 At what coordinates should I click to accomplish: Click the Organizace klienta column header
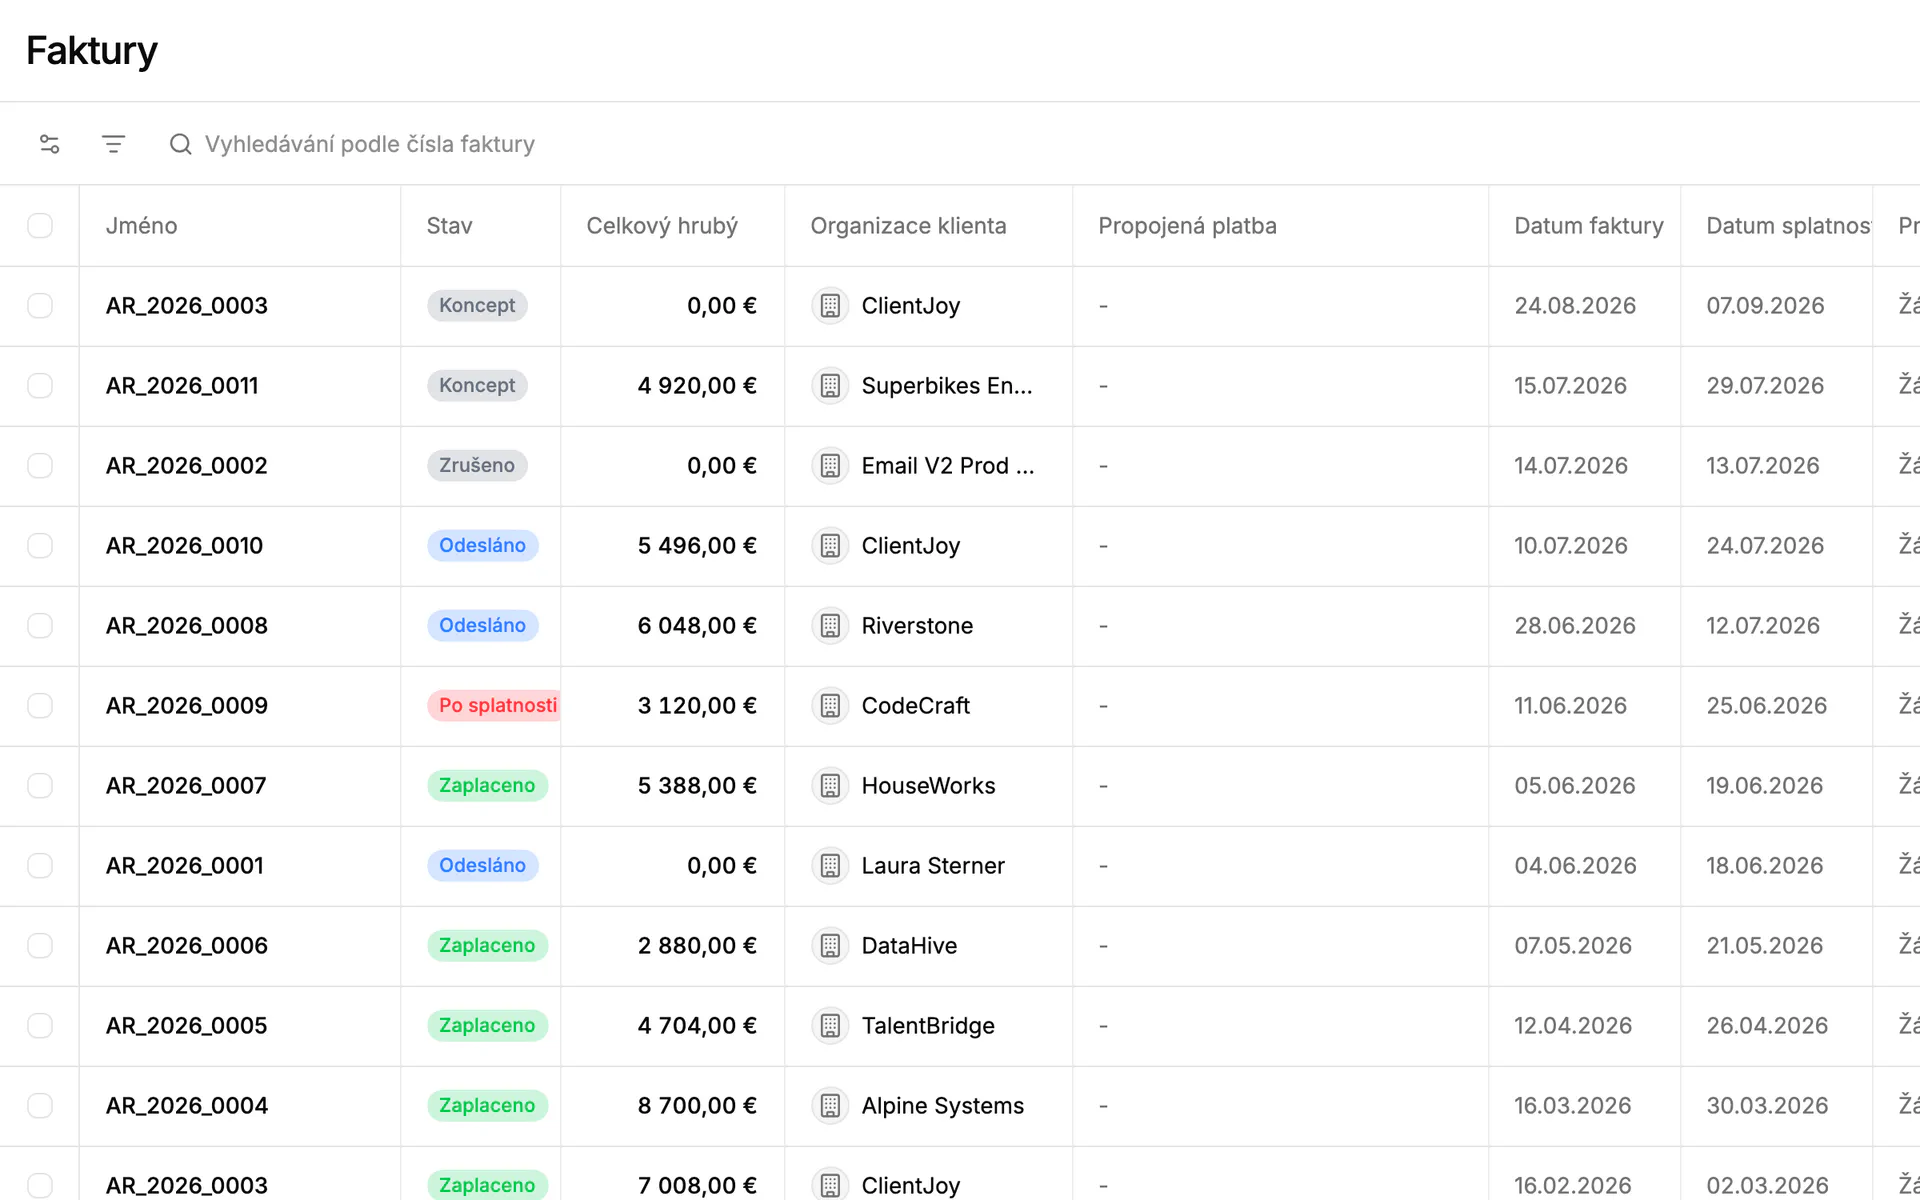[908, 226]
